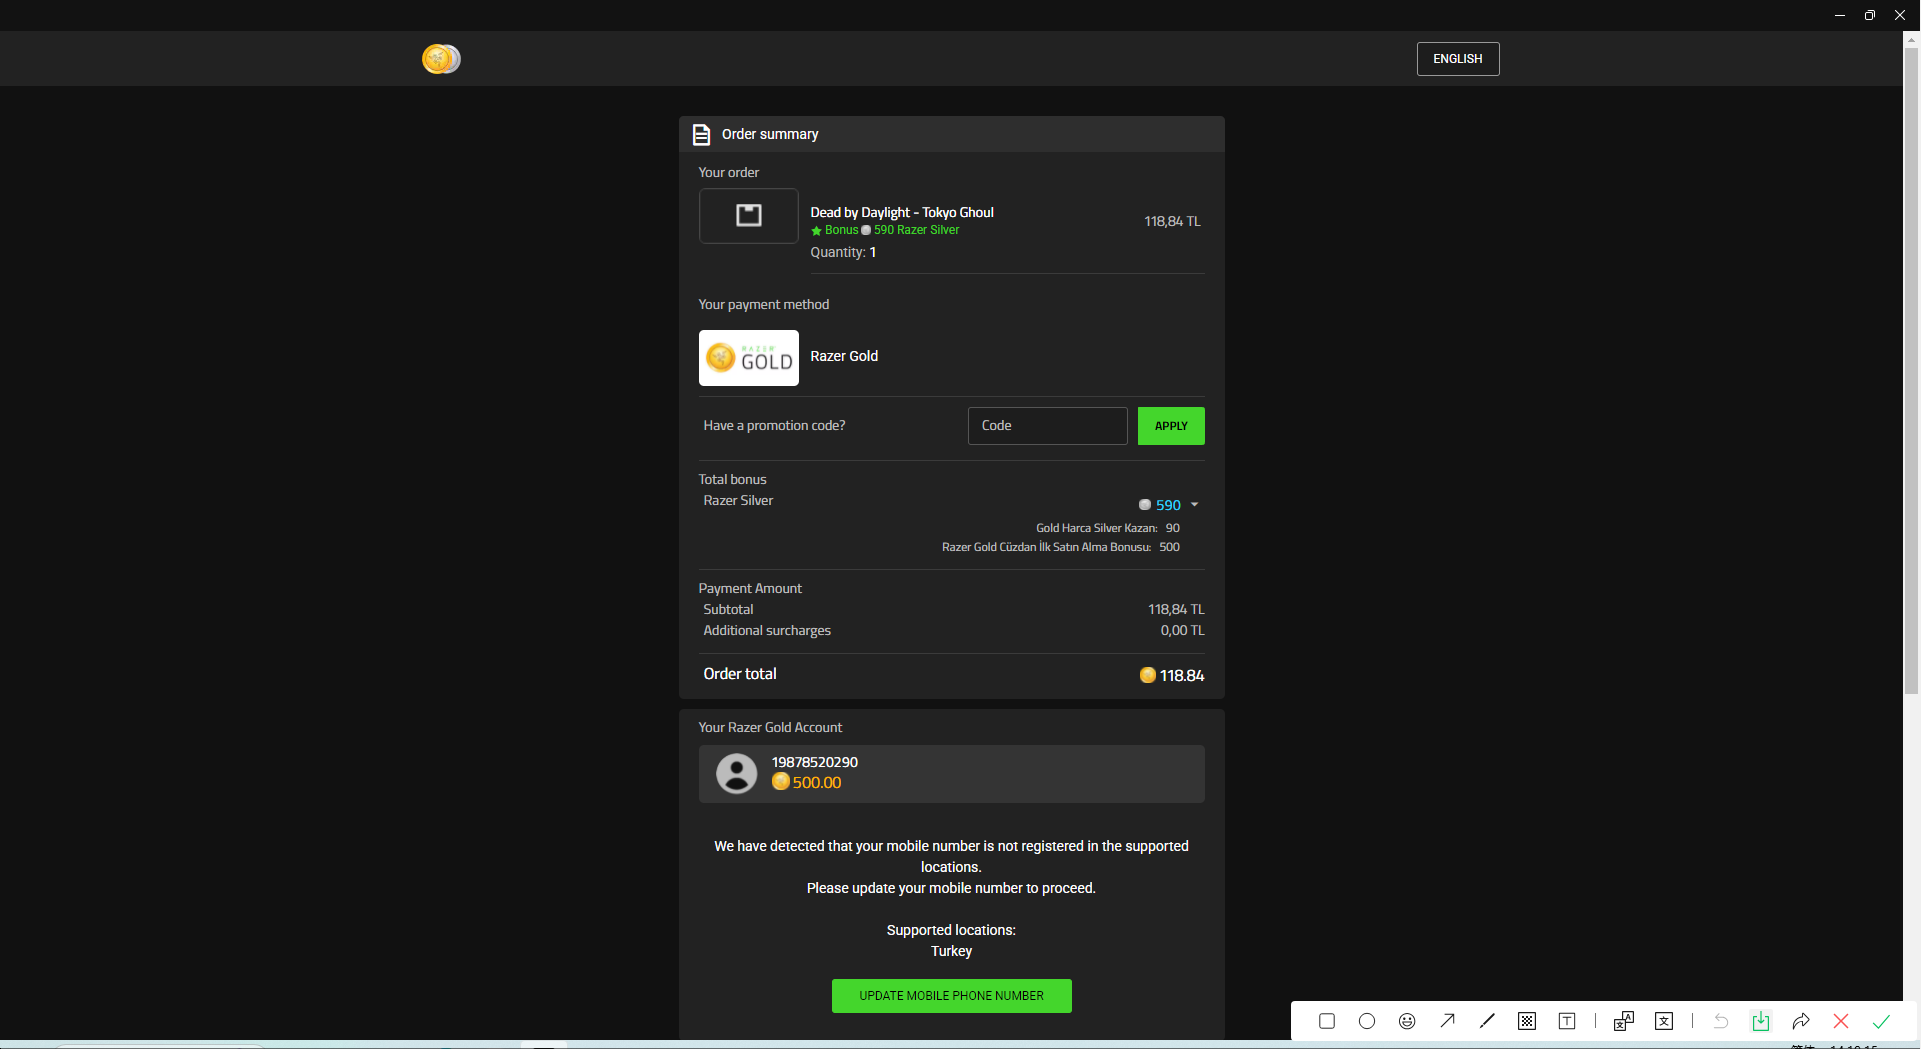Open the ENGLISH language selector
The height and width of the screenshot is (1049, 1921).
pyautogui.click(x=1457, y=59)
